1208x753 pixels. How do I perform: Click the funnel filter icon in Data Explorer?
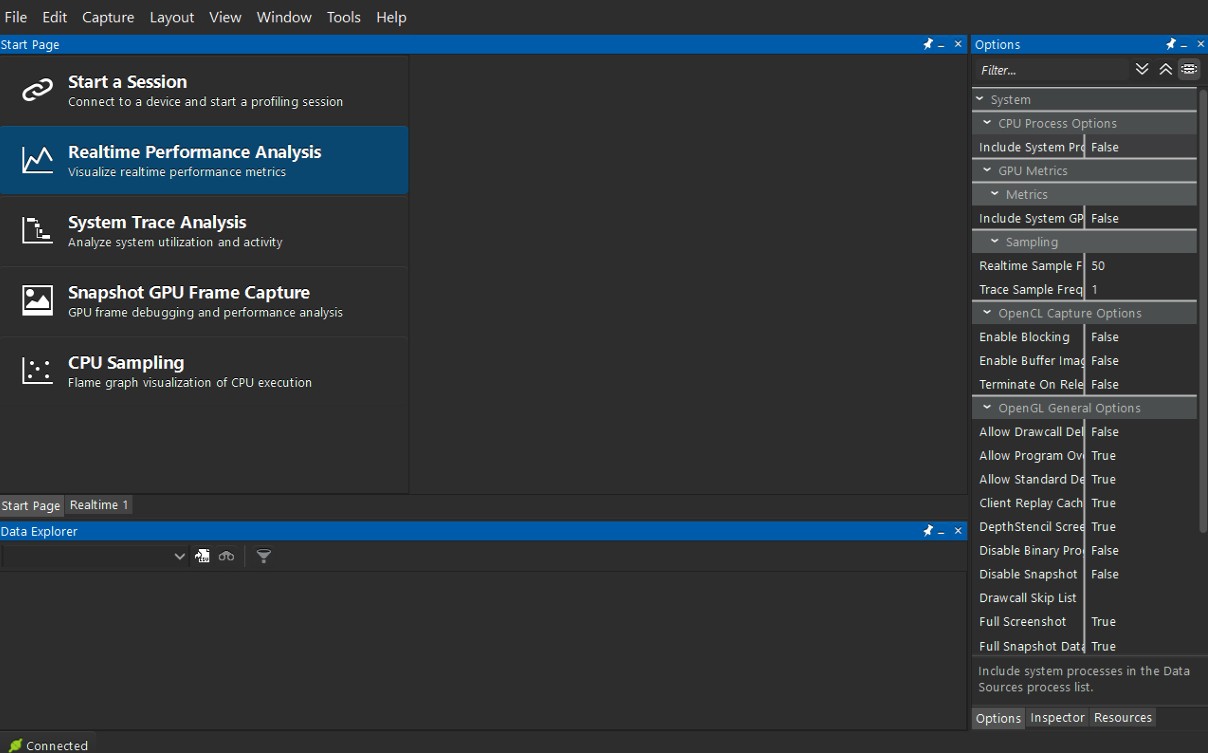coord(264,556)
